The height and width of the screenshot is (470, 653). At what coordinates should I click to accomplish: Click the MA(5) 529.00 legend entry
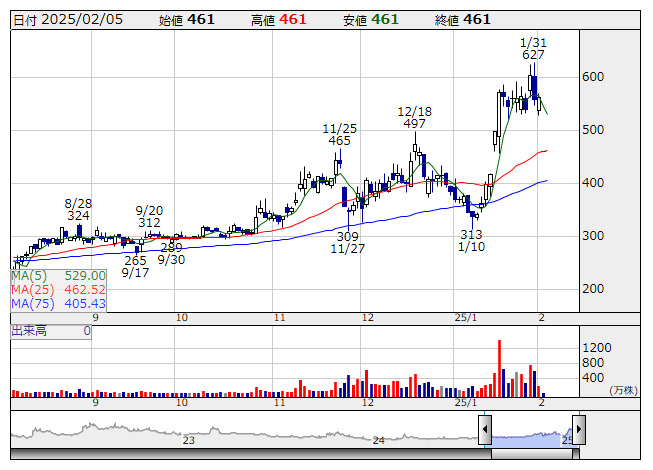58,276
